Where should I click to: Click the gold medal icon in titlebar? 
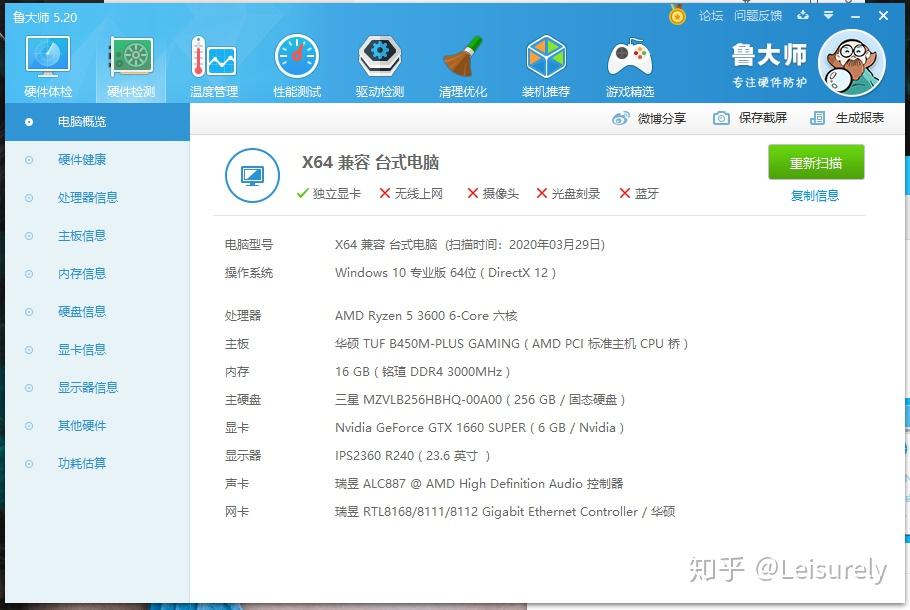point(676,15)
